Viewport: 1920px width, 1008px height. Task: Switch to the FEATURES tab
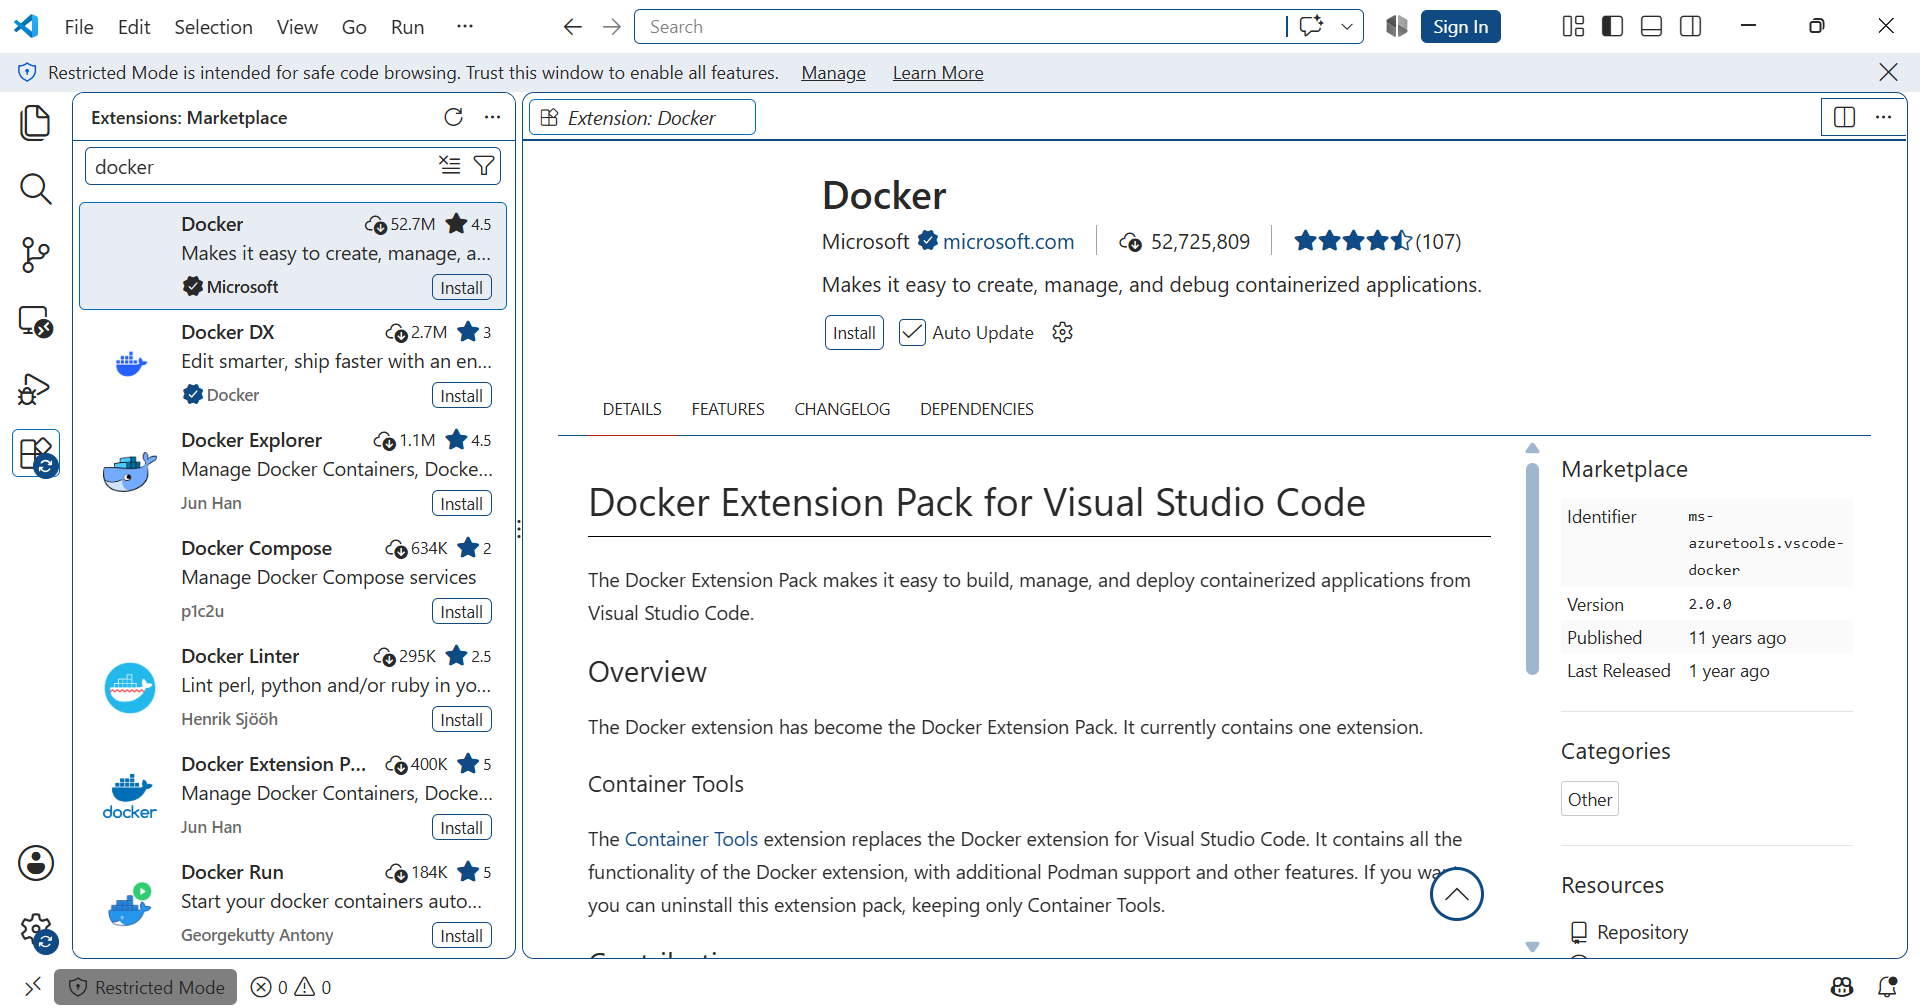pos(728,409)
